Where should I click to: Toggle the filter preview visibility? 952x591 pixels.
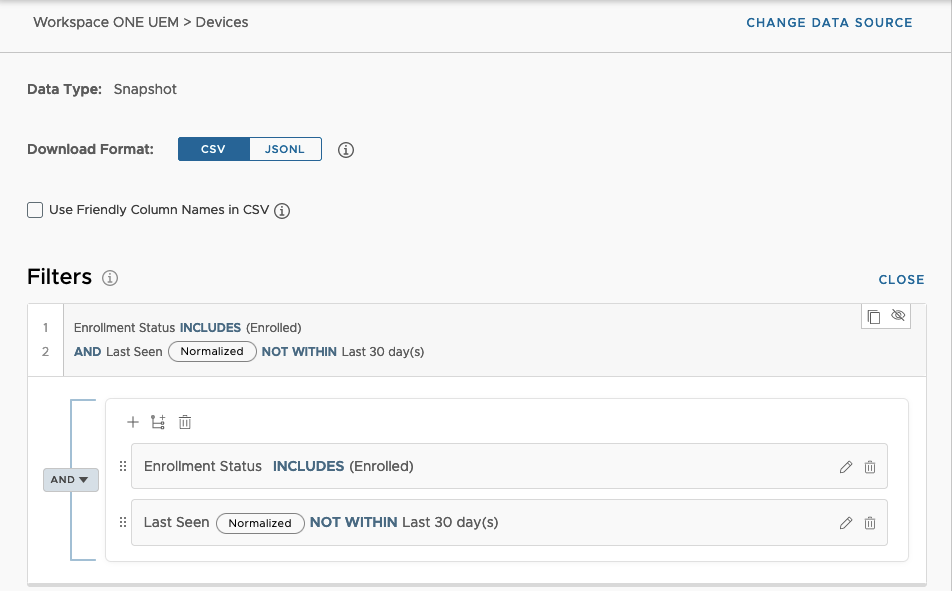point(897,315)
